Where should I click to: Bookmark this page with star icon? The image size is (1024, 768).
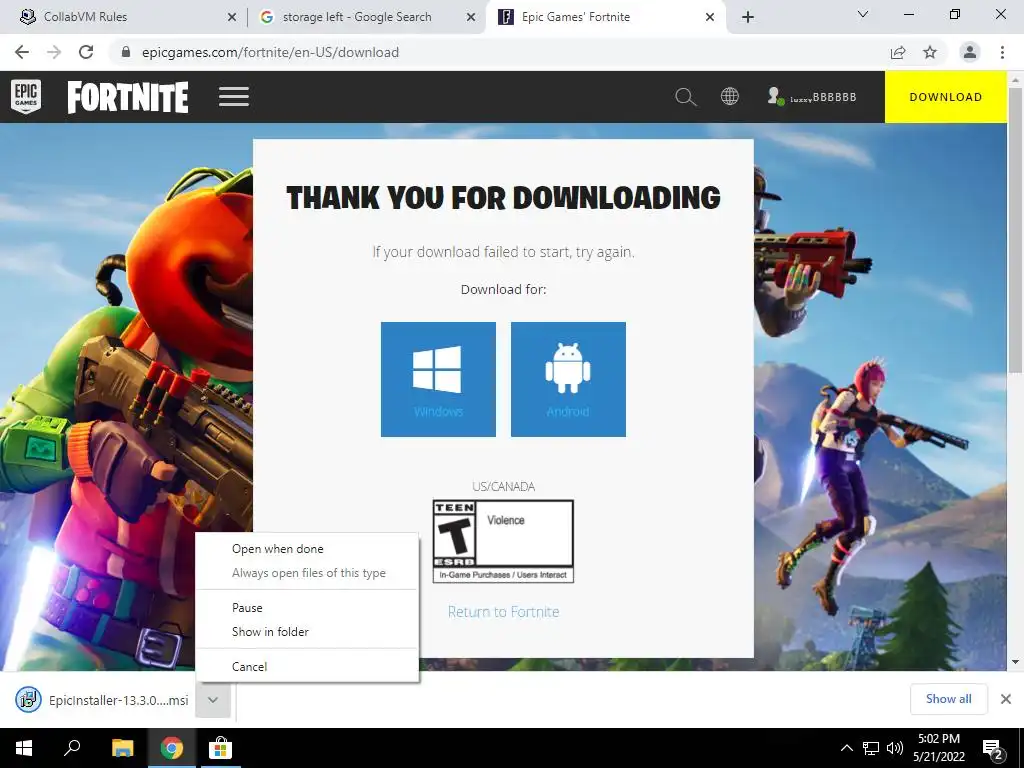coord(930,52)
